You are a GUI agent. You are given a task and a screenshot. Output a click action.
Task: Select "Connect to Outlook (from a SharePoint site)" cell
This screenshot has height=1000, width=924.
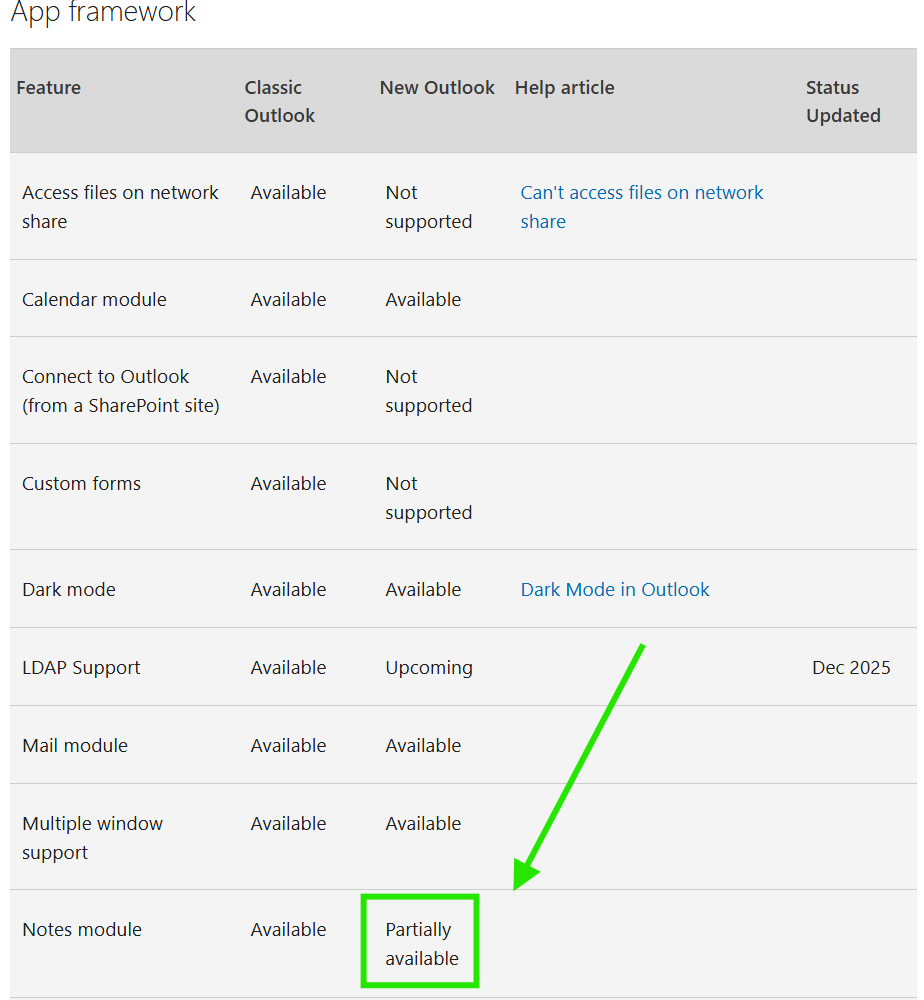click(121, 391)
